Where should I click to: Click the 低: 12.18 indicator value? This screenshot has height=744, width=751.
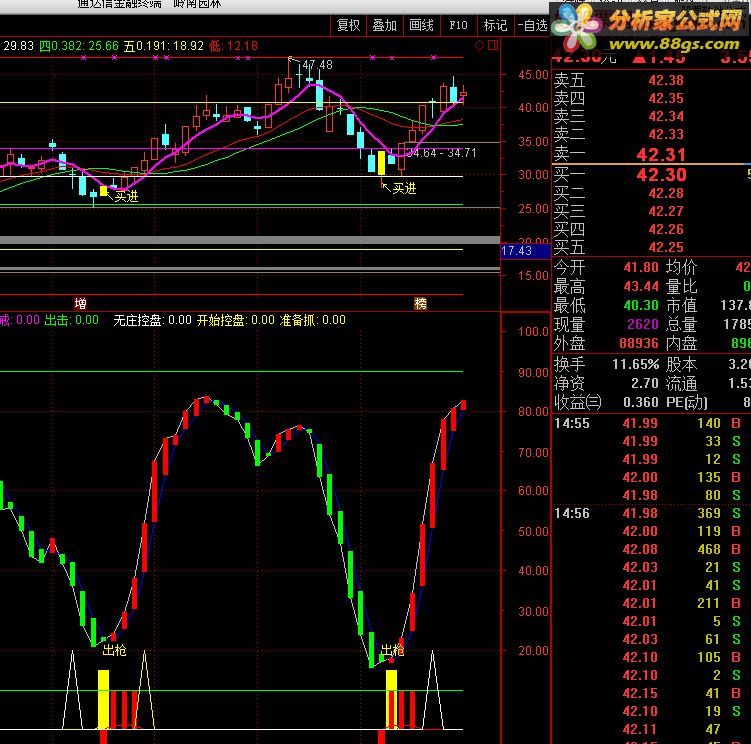click(x=233, y=46)
